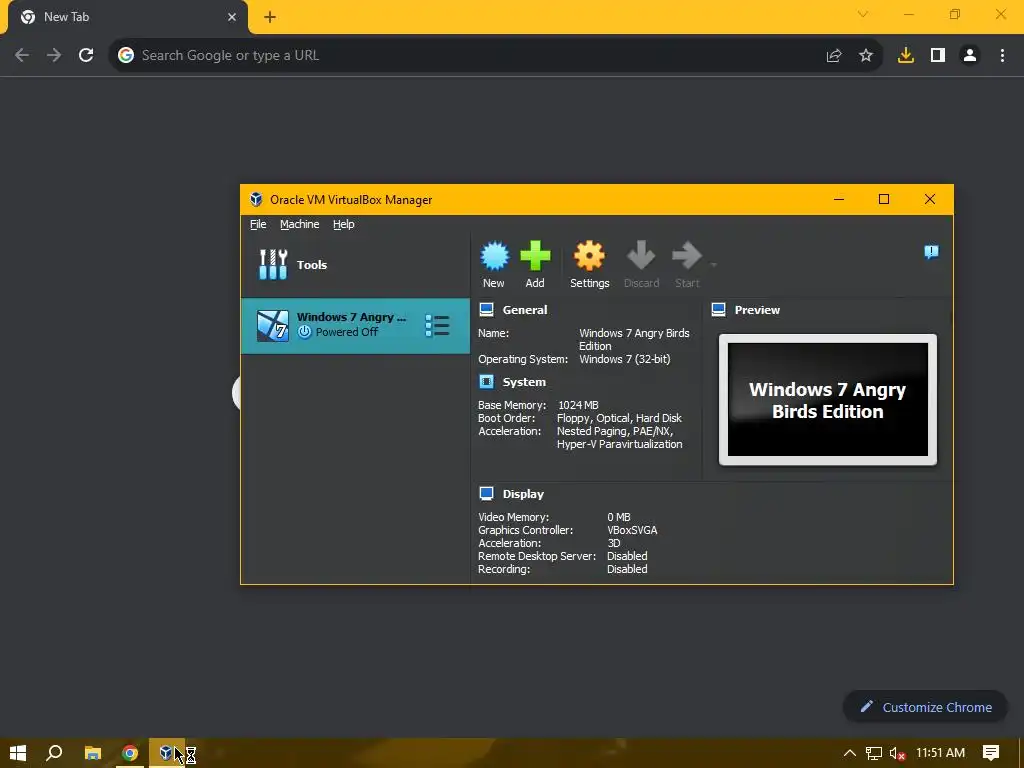The height and width of the screenshot is (768, 1024).
Task: Open Chrome downloads icon
Action: (906, 56)
